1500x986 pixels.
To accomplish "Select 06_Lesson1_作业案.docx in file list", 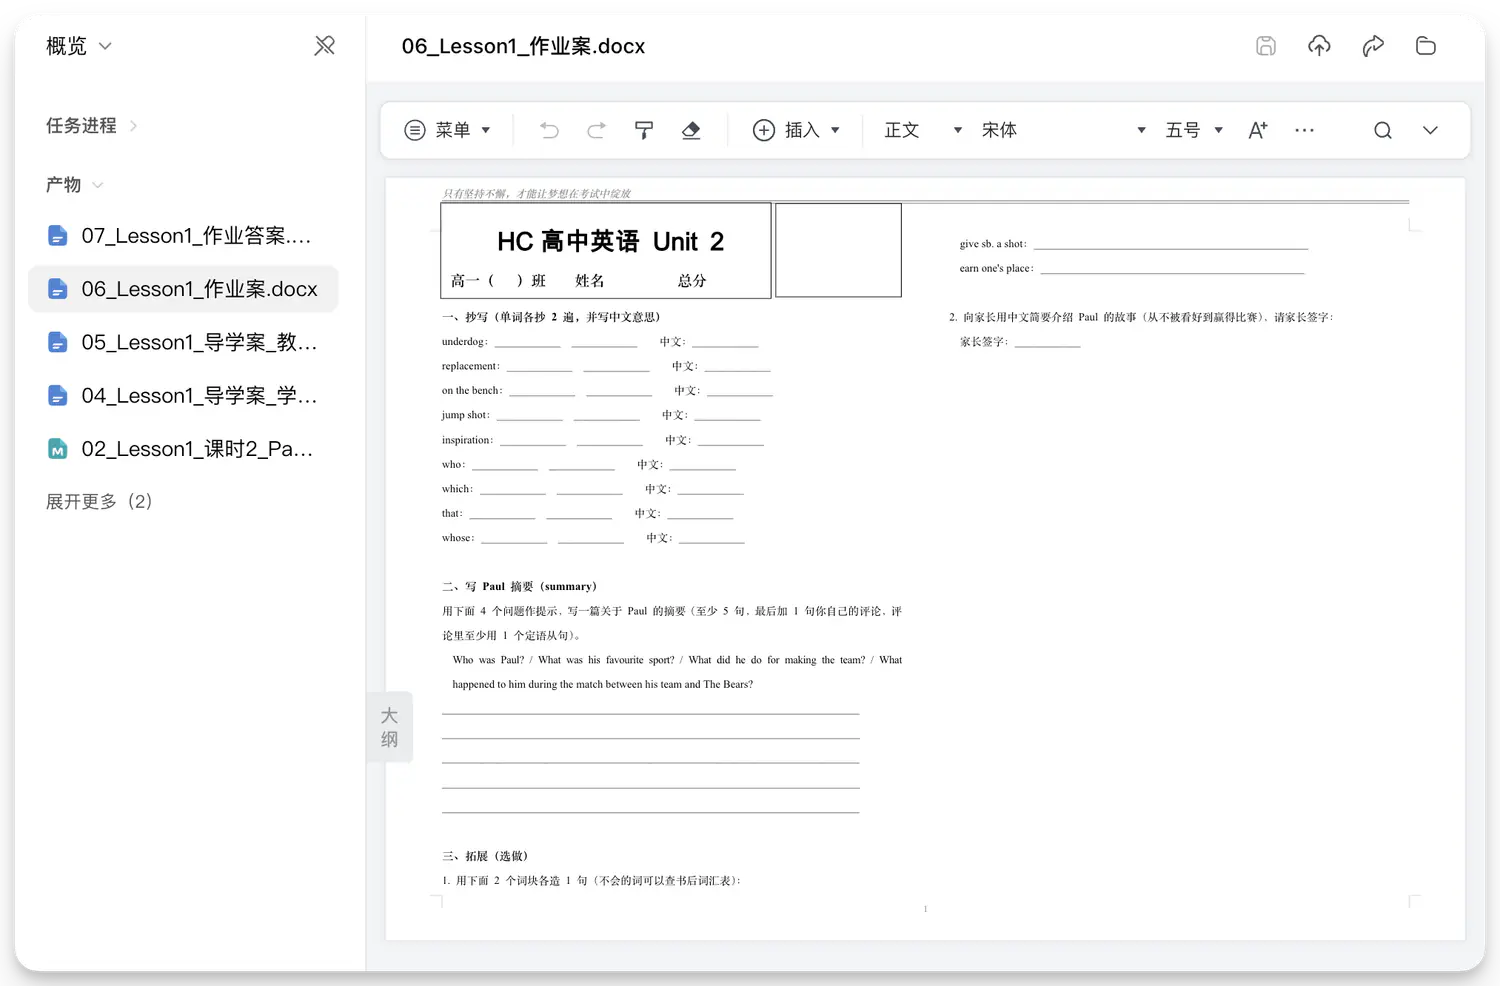I will 183,289.
